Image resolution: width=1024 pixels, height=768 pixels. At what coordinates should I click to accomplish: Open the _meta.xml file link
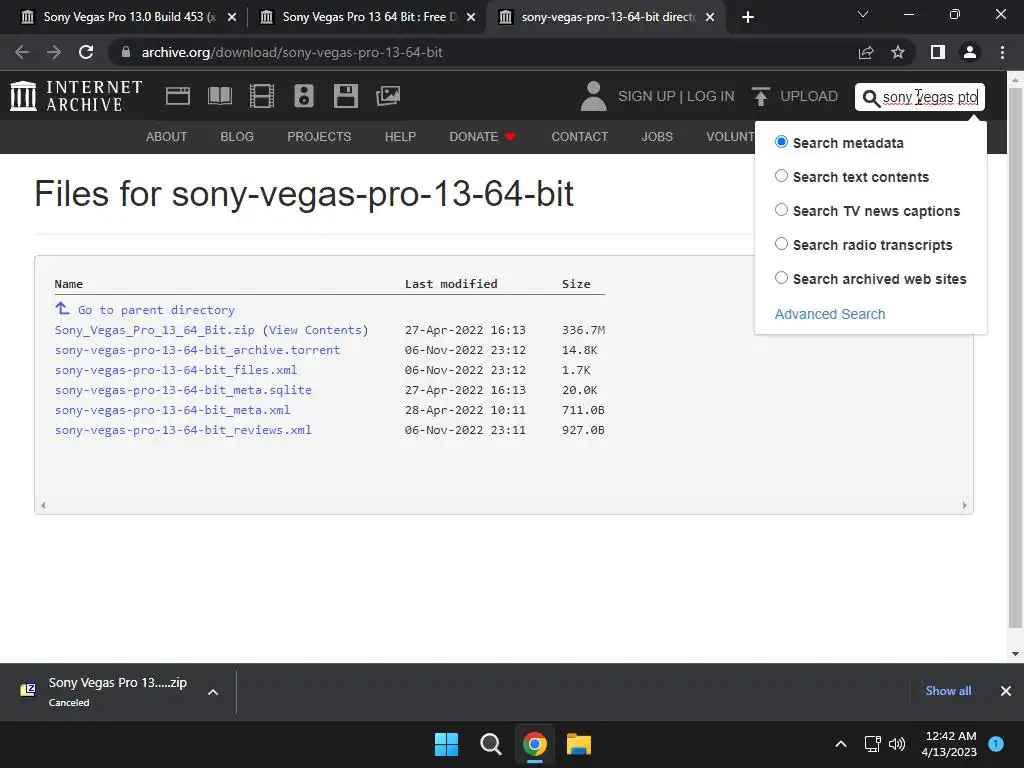click(172, 410)
